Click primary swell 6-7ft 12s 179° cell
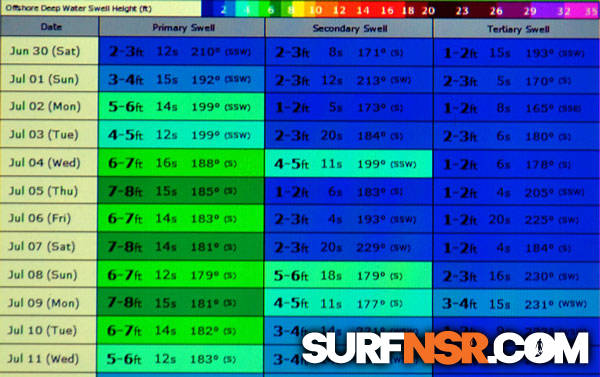The image size is (600, 377). pyautogui.click(x=181, y=275)
